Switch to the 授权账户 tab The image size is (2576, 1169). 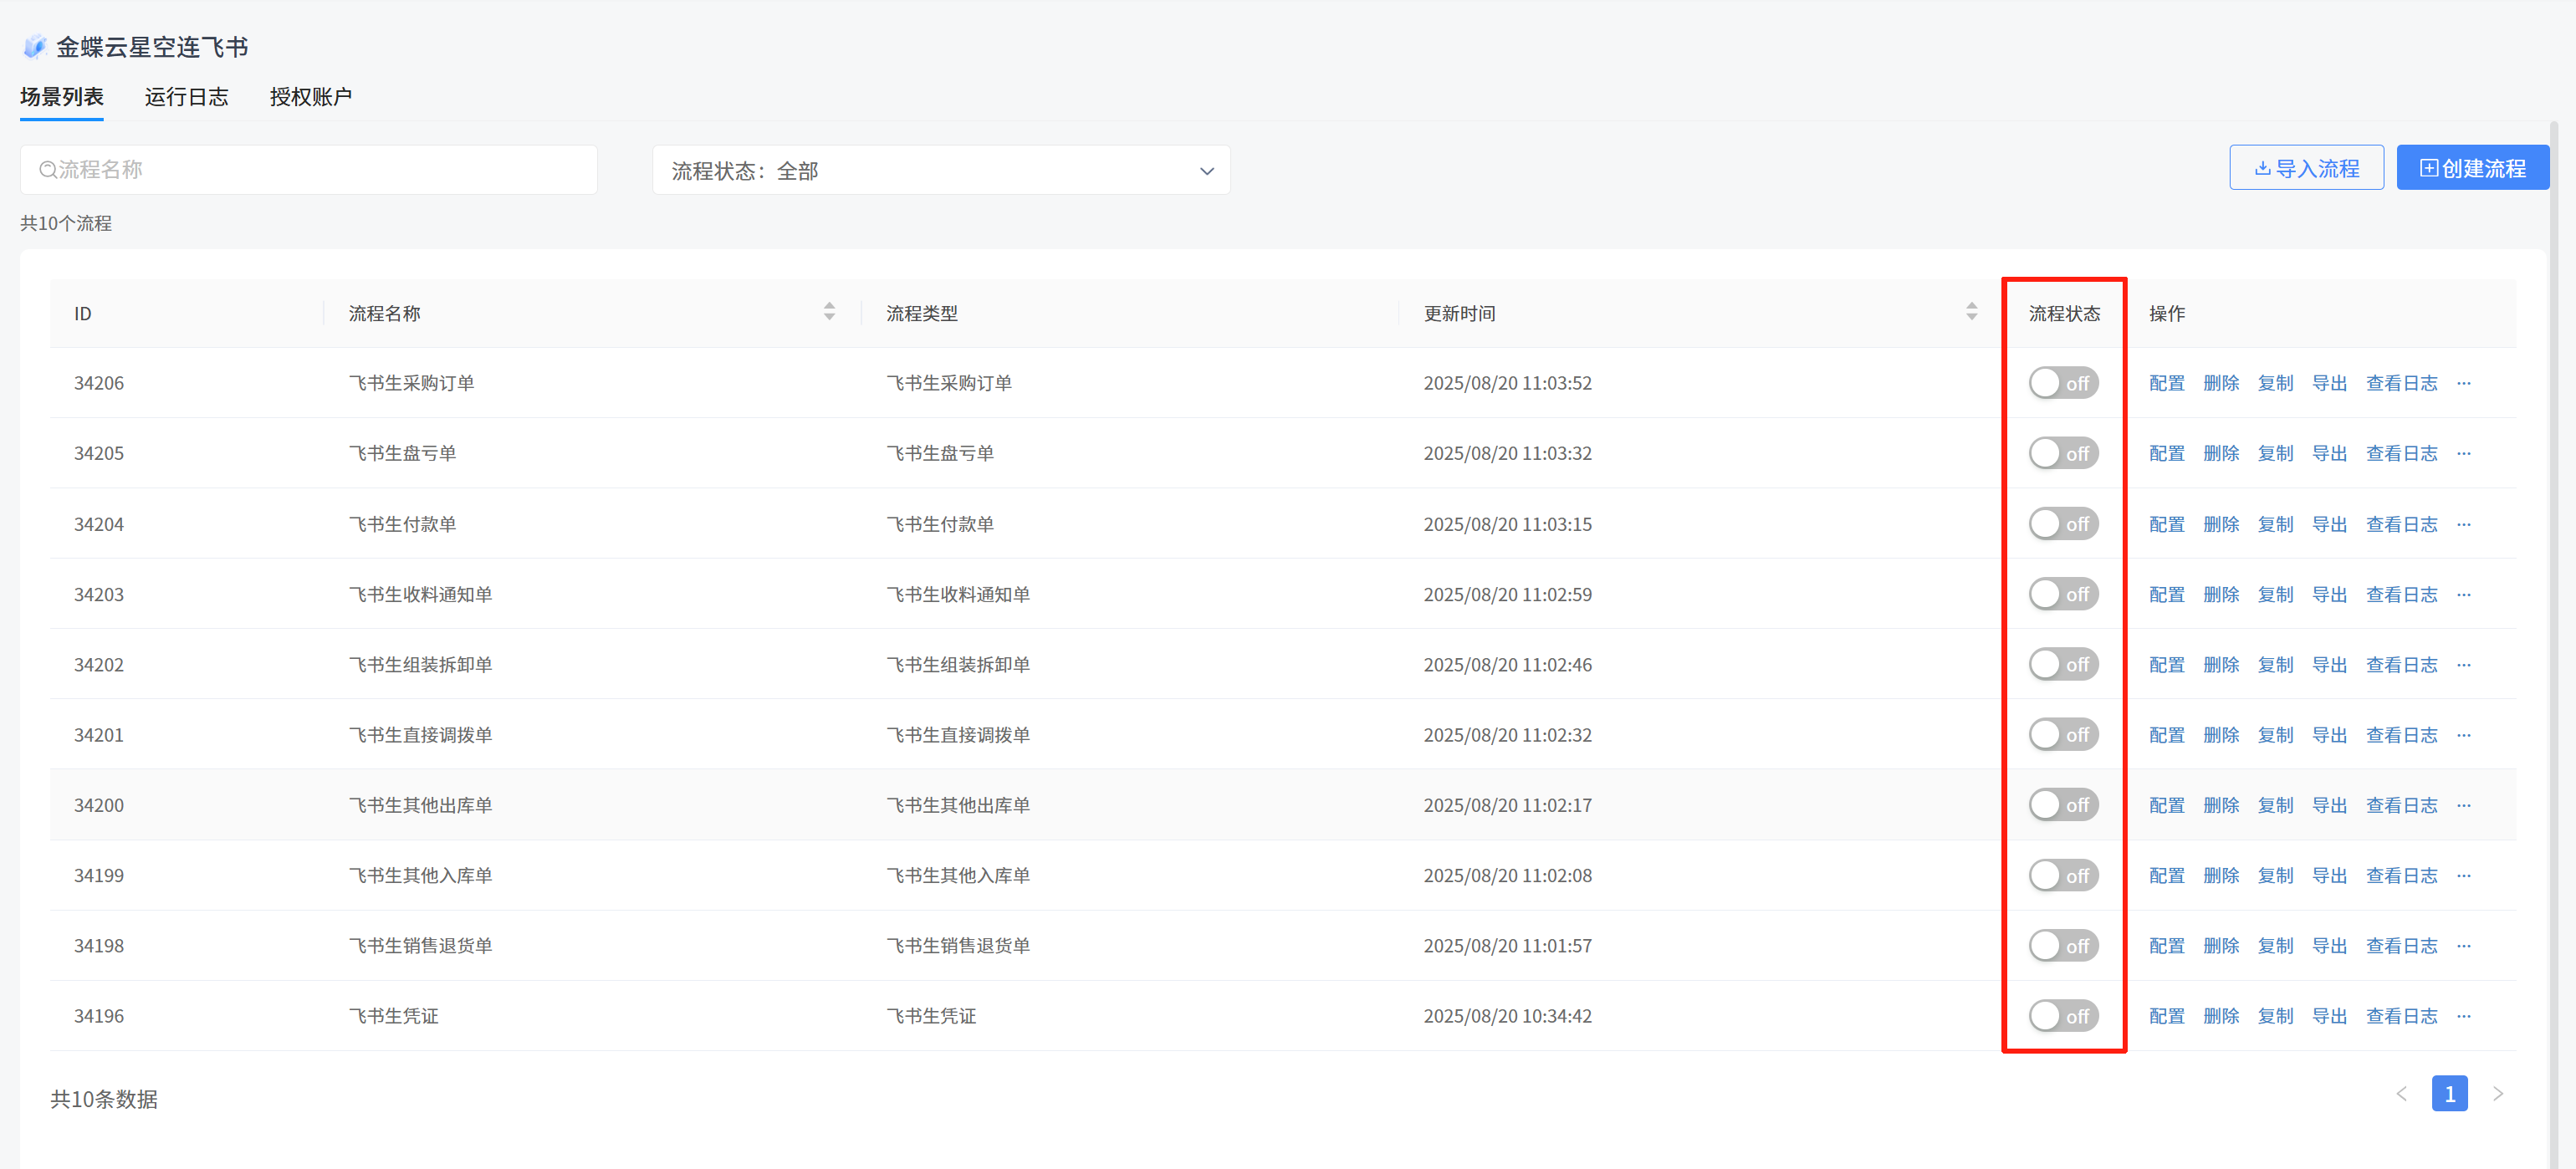310,97
